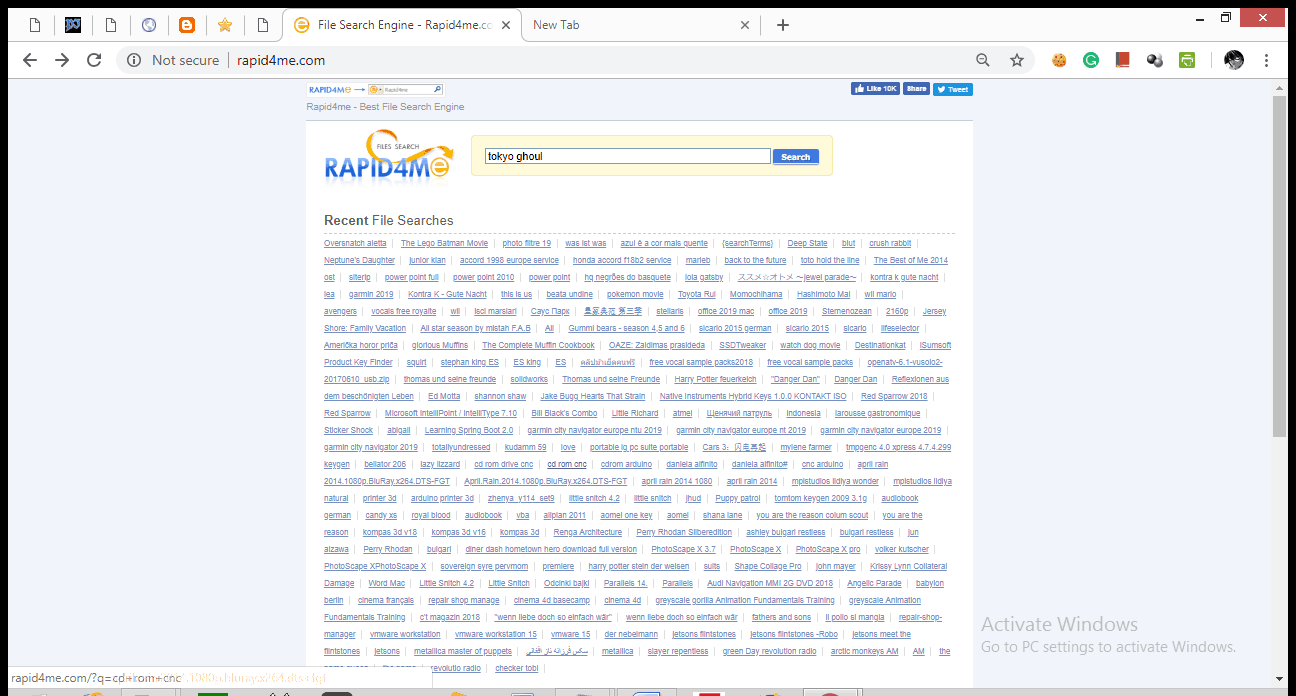This screenshot has width=1296, height=696.
Task: Click the site info Not secure icon
Action: pyautogui.click(x=134, y=60)
